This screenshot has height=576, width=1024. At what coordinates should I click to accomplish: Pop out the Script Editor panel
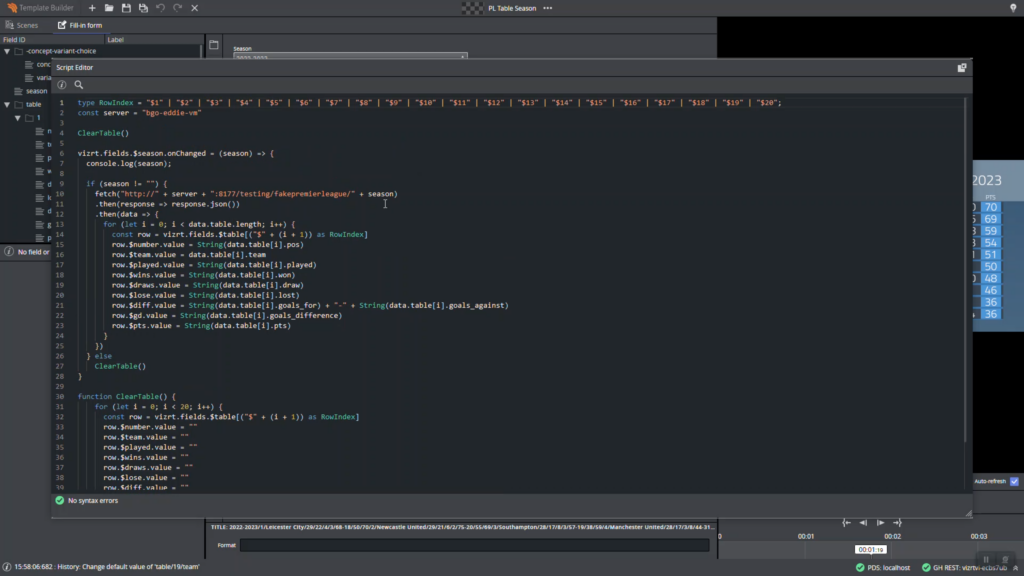pos(961,66)
